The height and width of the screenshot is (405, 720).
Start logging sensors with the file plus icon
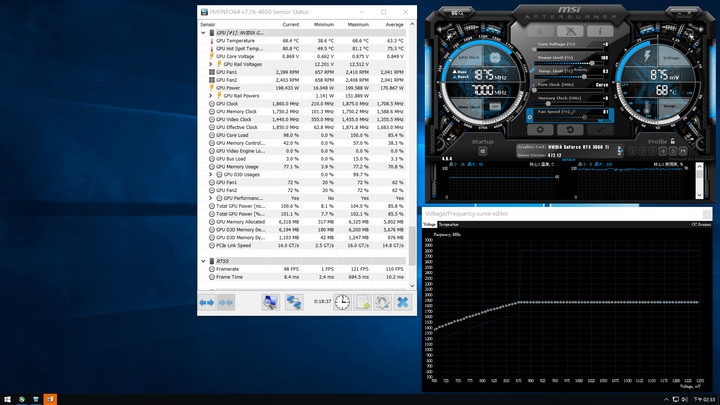pyautogui.click(x=363, y=303)
